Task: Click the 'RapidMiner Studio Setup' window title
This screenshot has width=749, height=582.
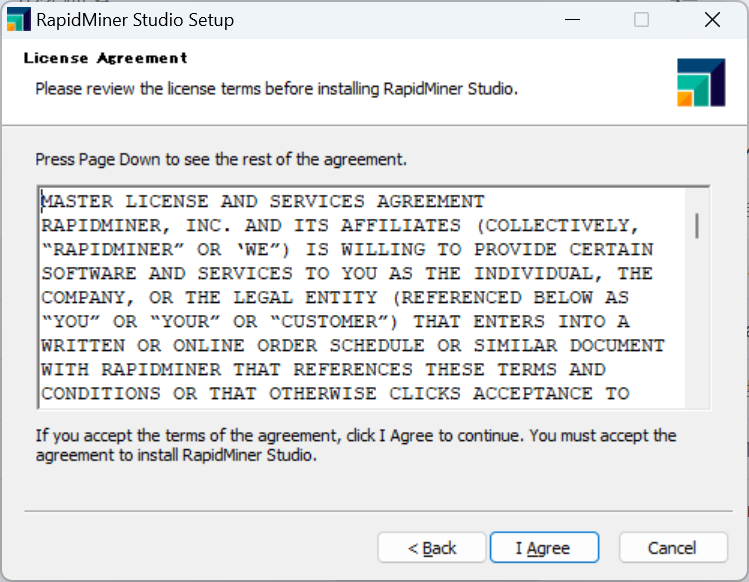Action: [135, 20]
